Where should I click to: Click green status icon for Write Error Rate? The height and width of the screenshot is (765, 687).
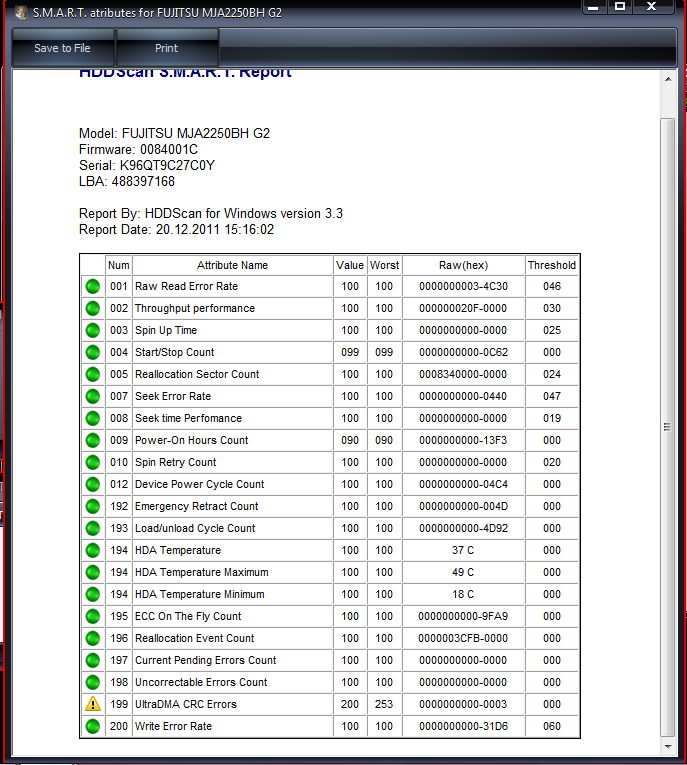[93, 726]
